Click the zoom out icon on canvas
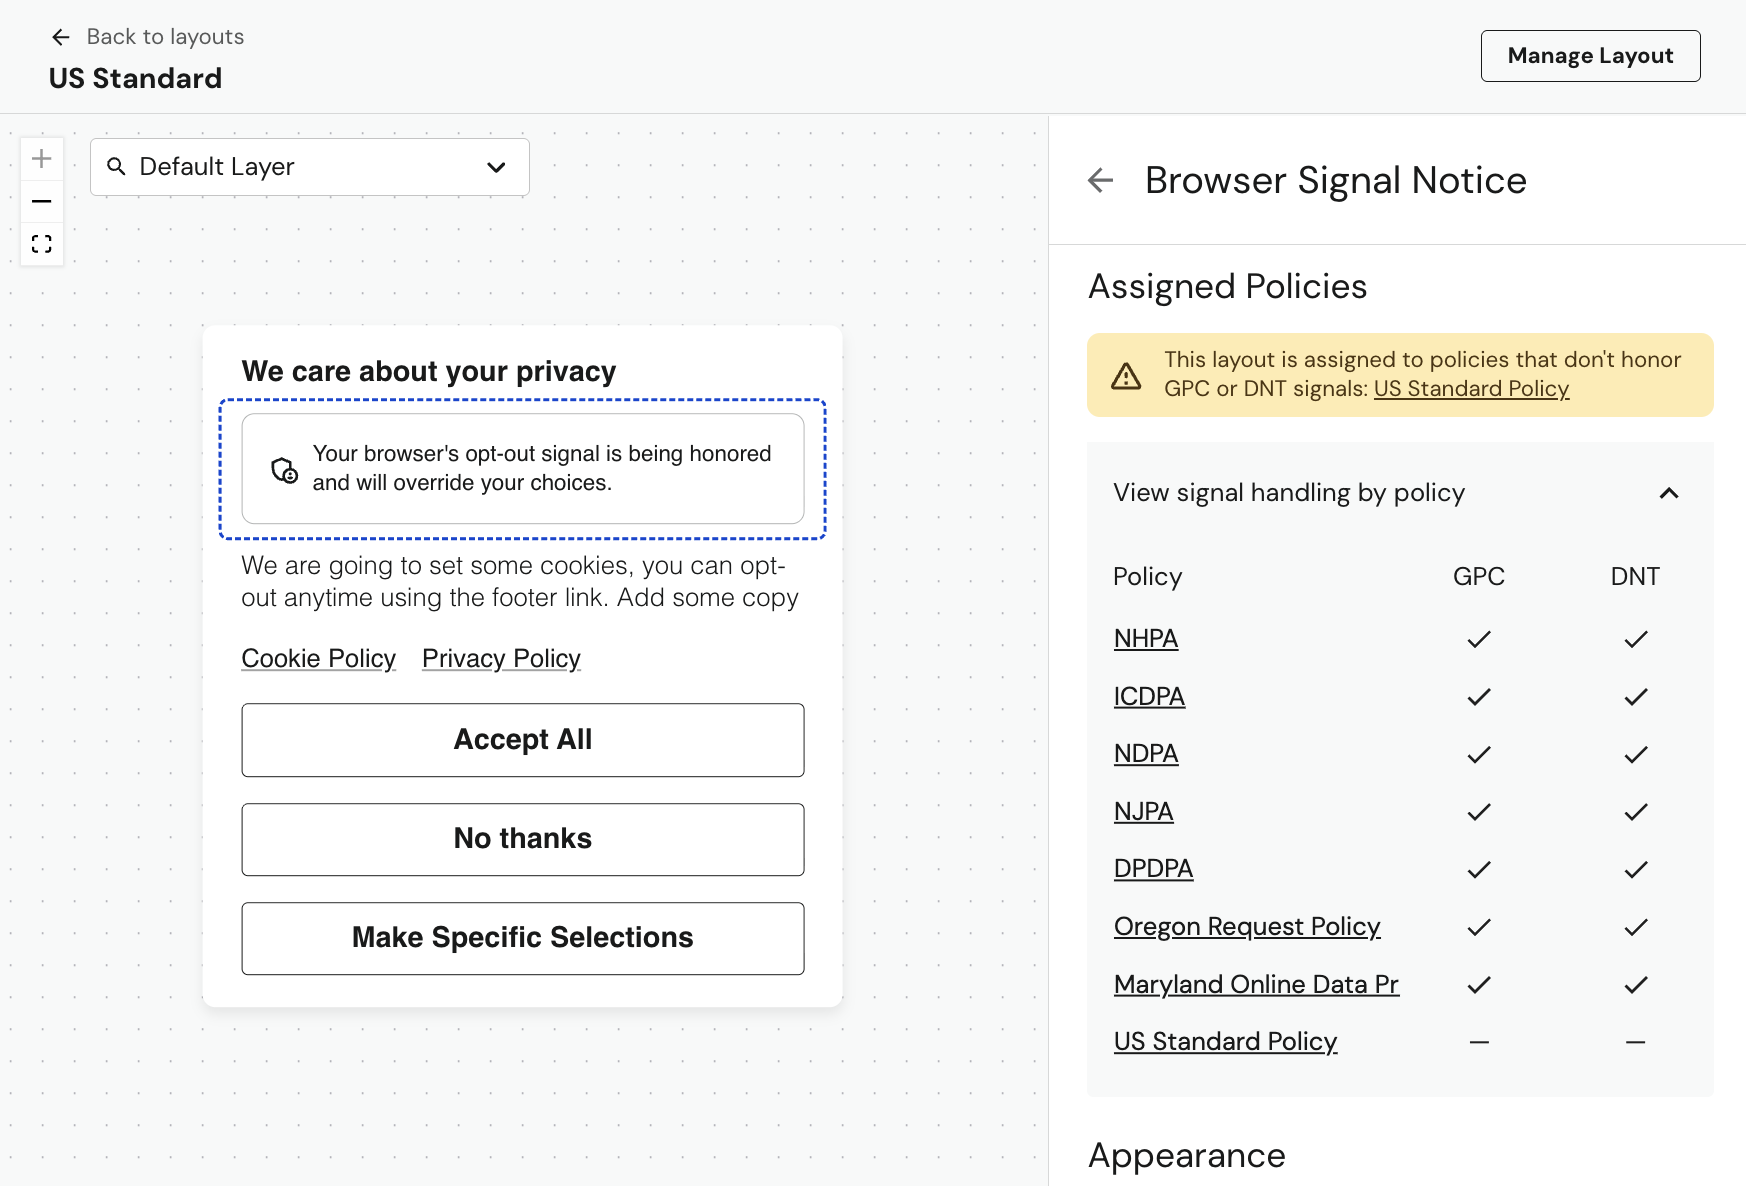1746x1186 pixels. click(42, 201)
